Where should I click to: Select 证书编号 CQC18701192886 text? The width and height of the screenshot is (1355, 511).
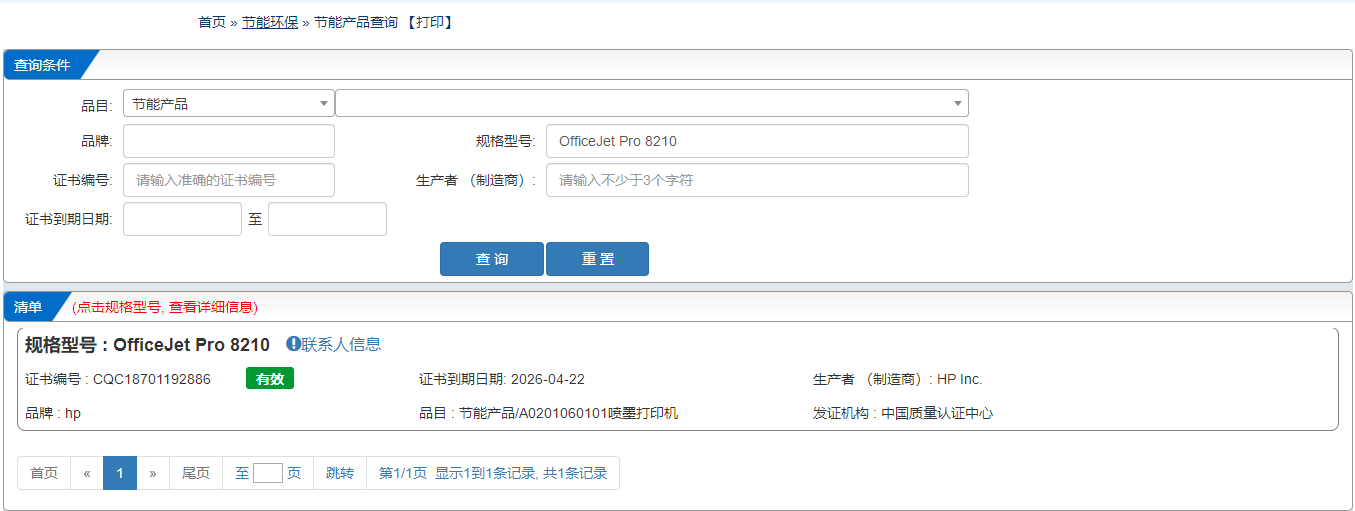(118, 379)
